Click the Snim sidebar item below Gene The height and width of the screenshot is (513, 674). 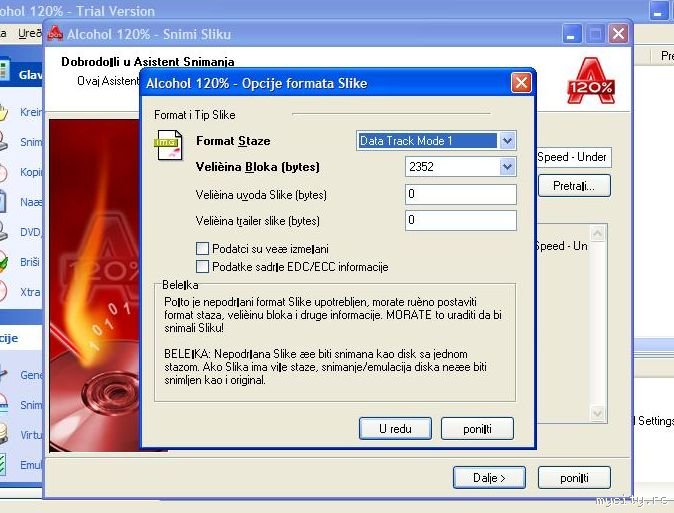click(x=31, y=405)
